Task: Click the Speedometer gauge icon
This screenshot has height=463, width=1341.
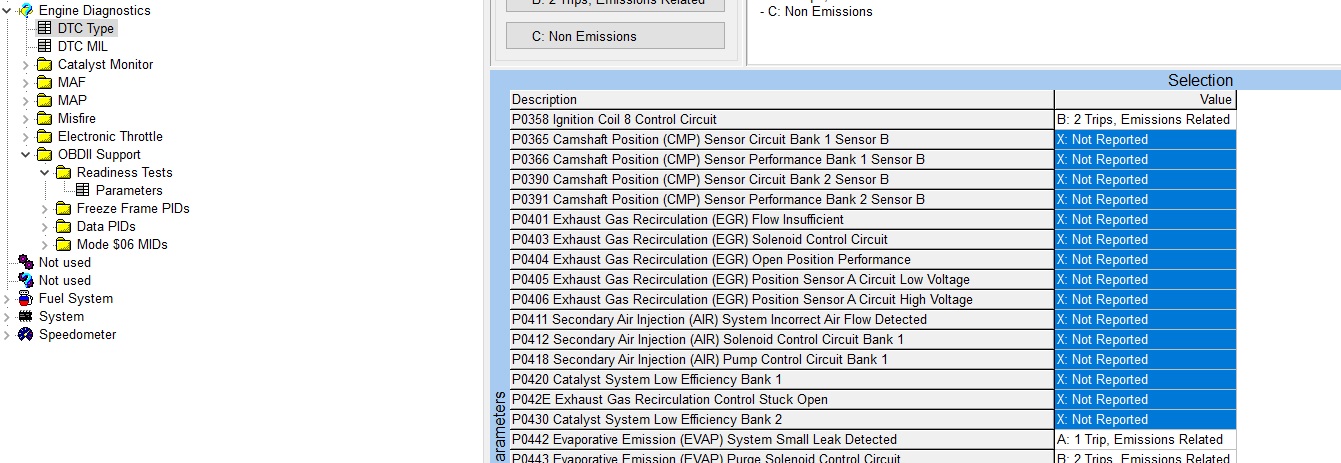Action: click(x=25, y=335)
